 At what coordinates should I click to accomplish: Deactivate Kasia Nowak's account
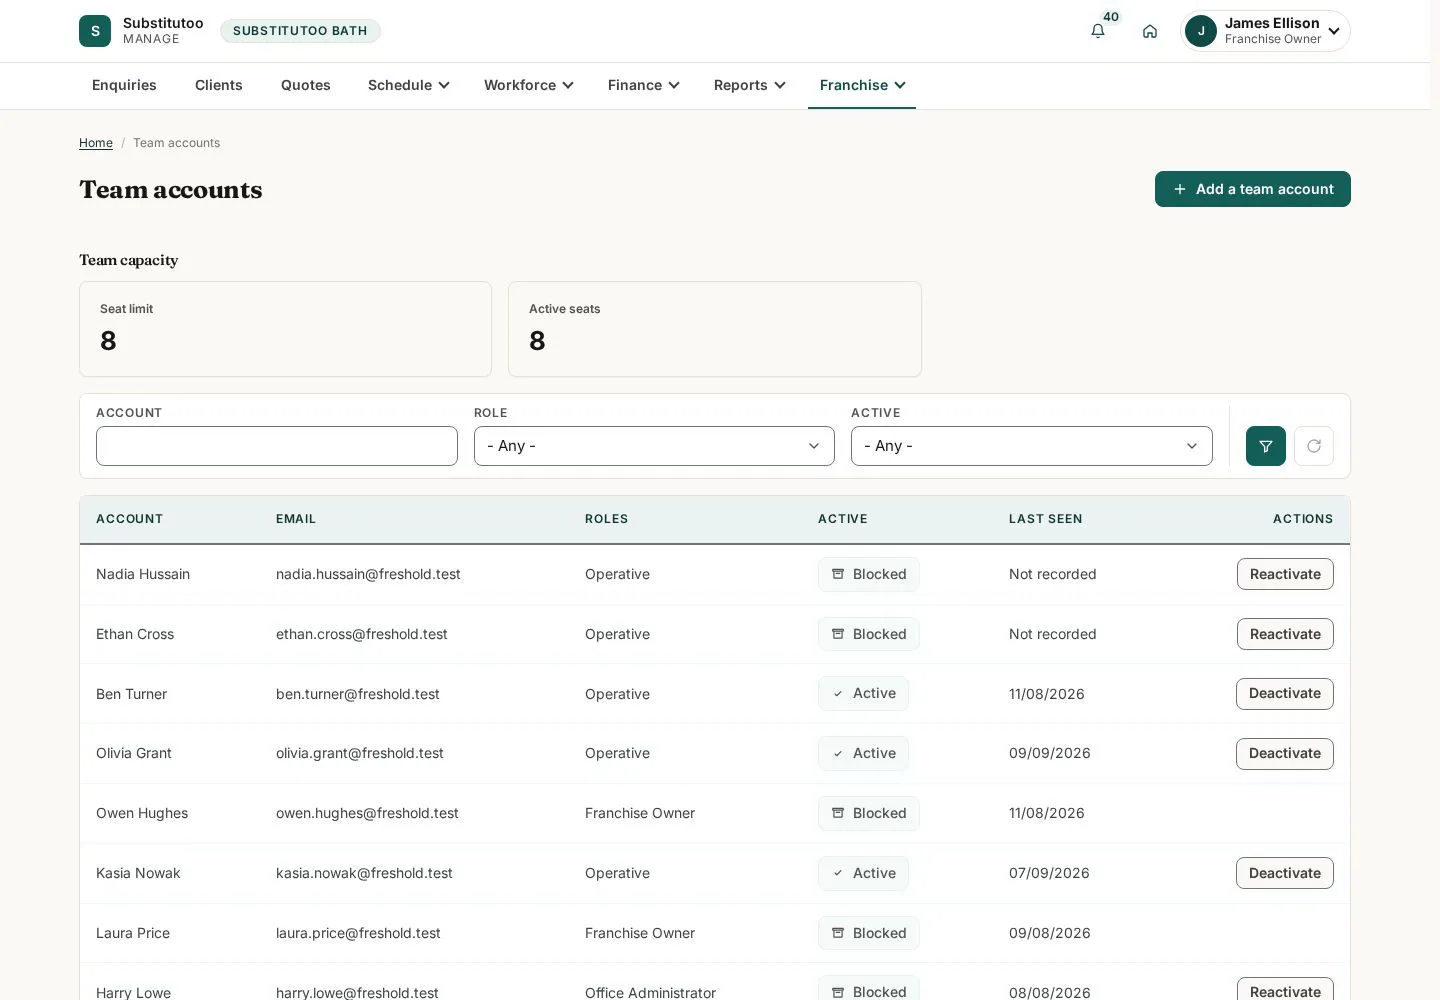pos(1285,873)
